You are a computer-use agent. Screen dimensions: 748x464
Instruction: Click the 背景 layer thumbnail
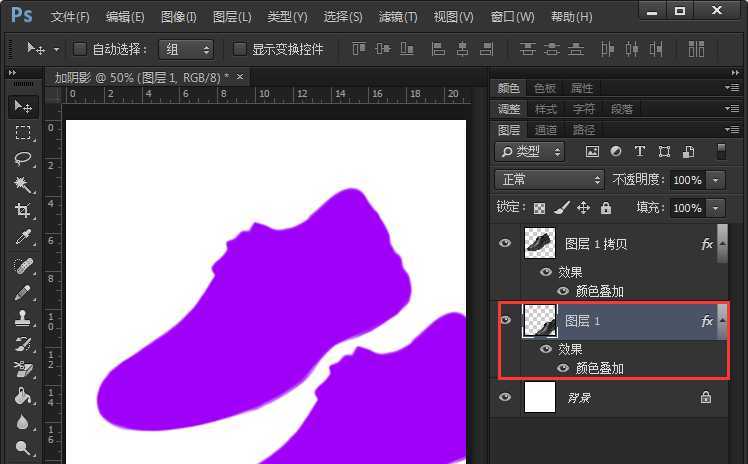[540, 397]
